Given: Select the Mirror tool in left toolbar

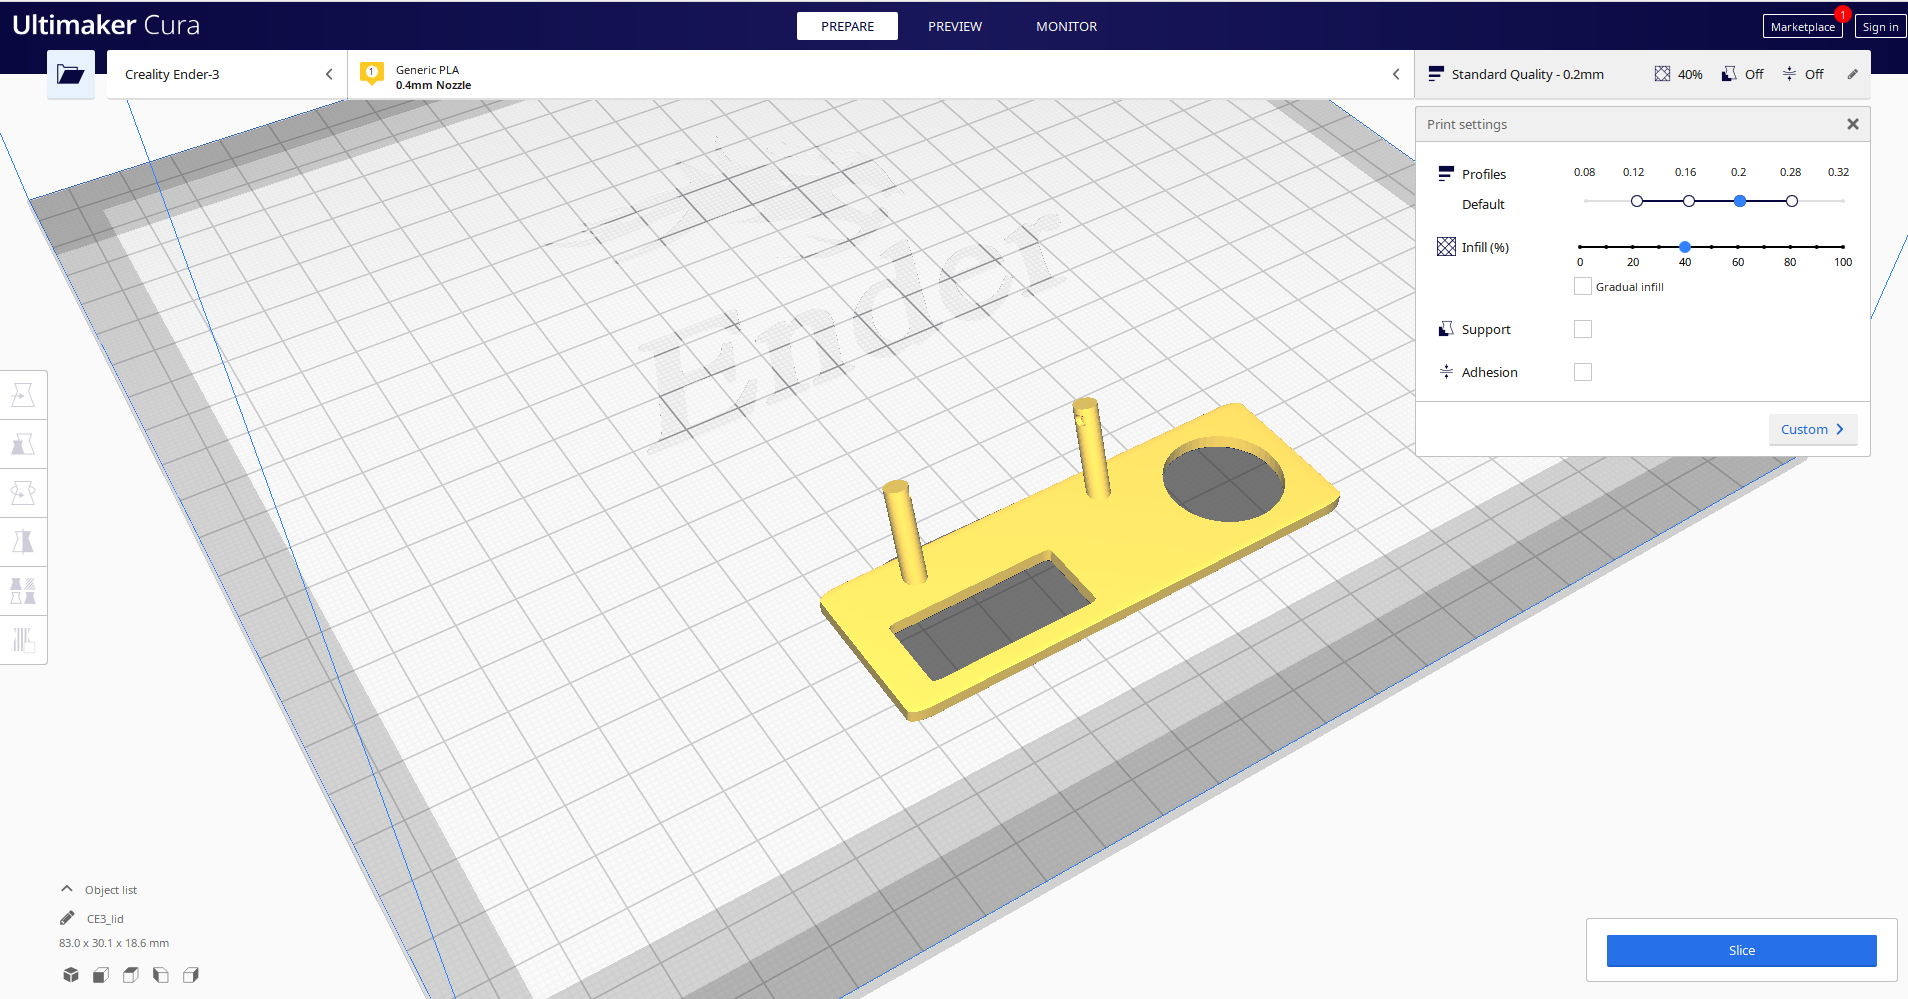Looking at the screenshot, I should (23, 542).
